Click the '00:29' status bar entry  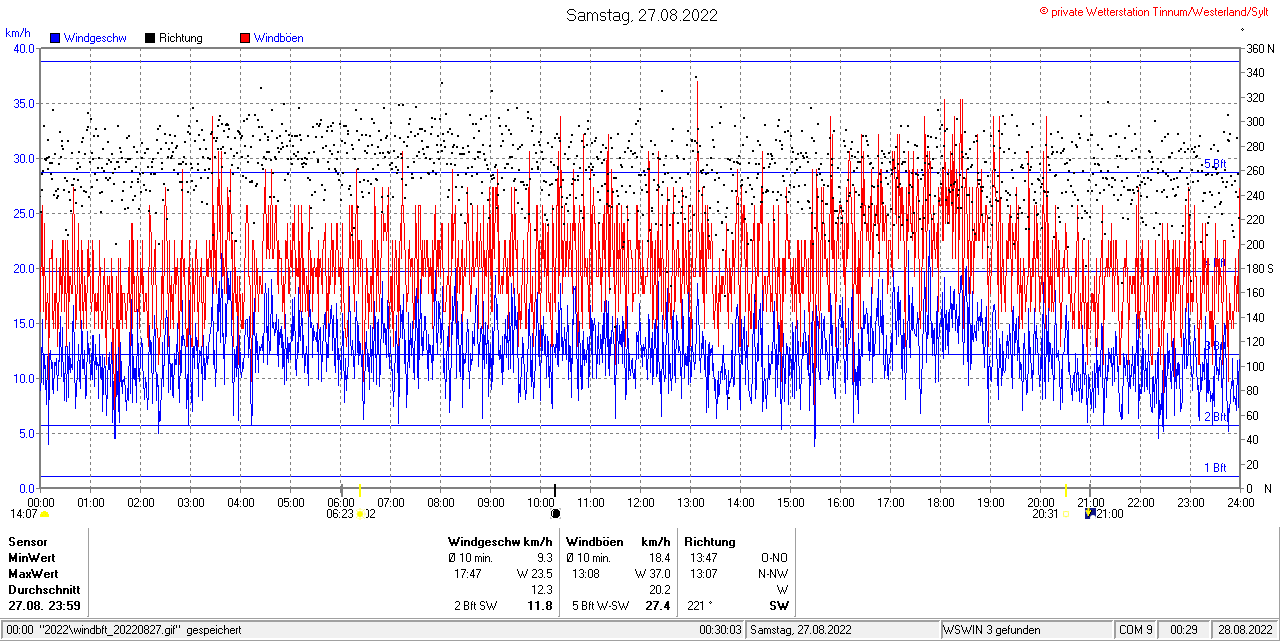pos(1184,630)
